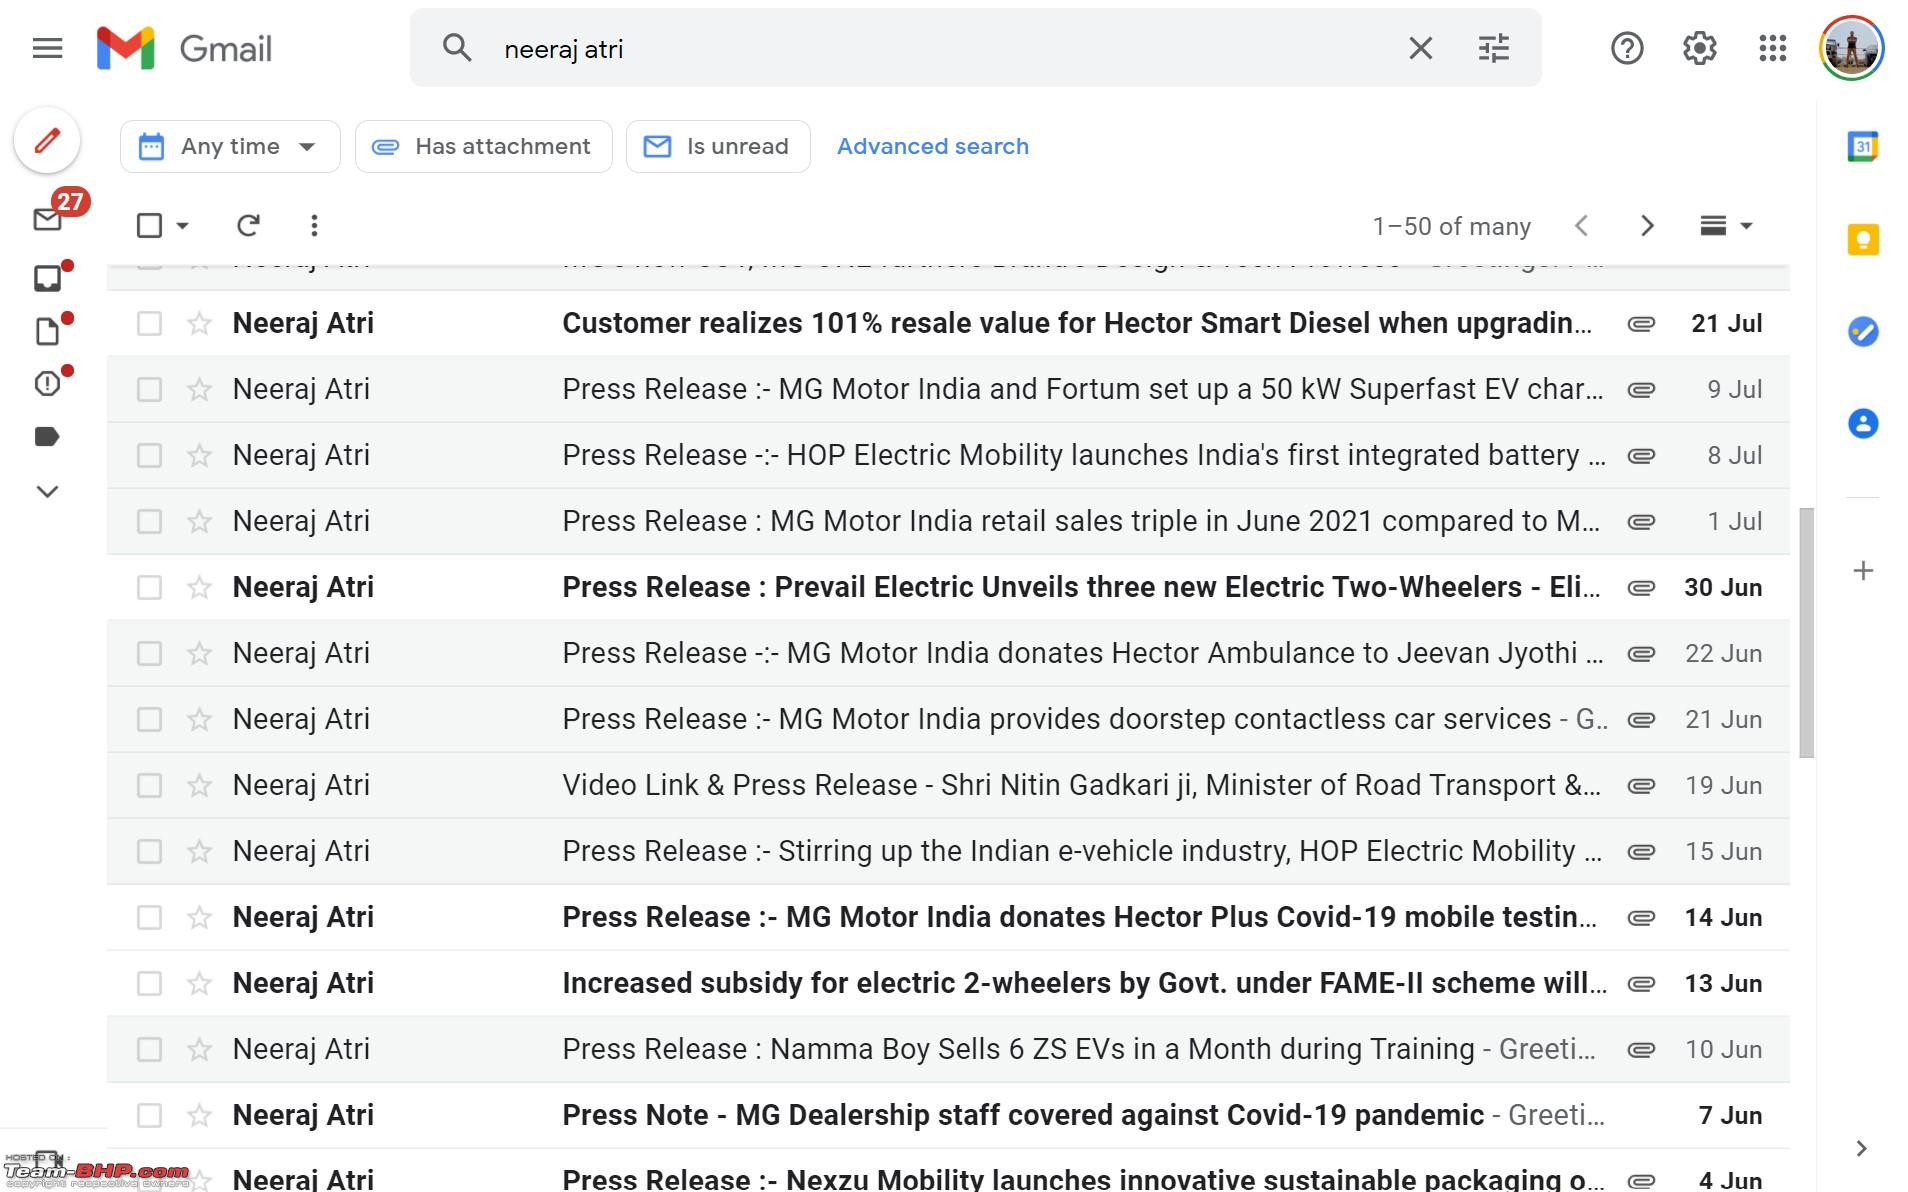The height and width of the screenshot is (1192, 1908).
Task: Hide side panel using bottom chevron
Action: tap(1861, 1148)
